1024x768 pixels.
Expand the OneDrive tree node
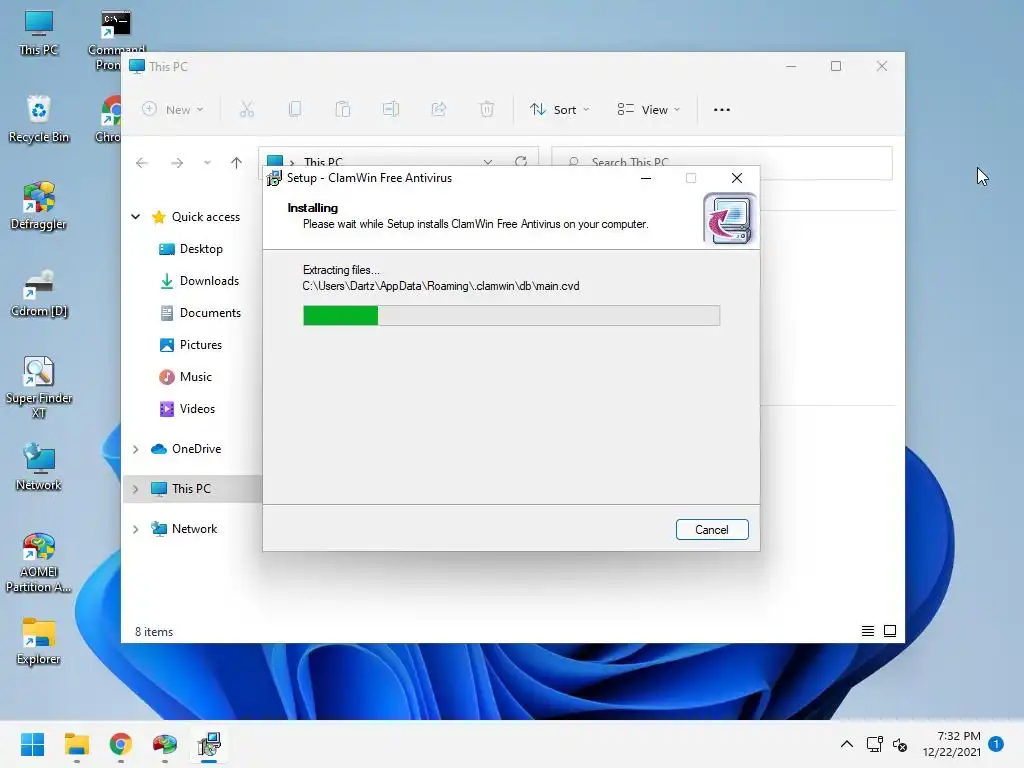(135, 449)
